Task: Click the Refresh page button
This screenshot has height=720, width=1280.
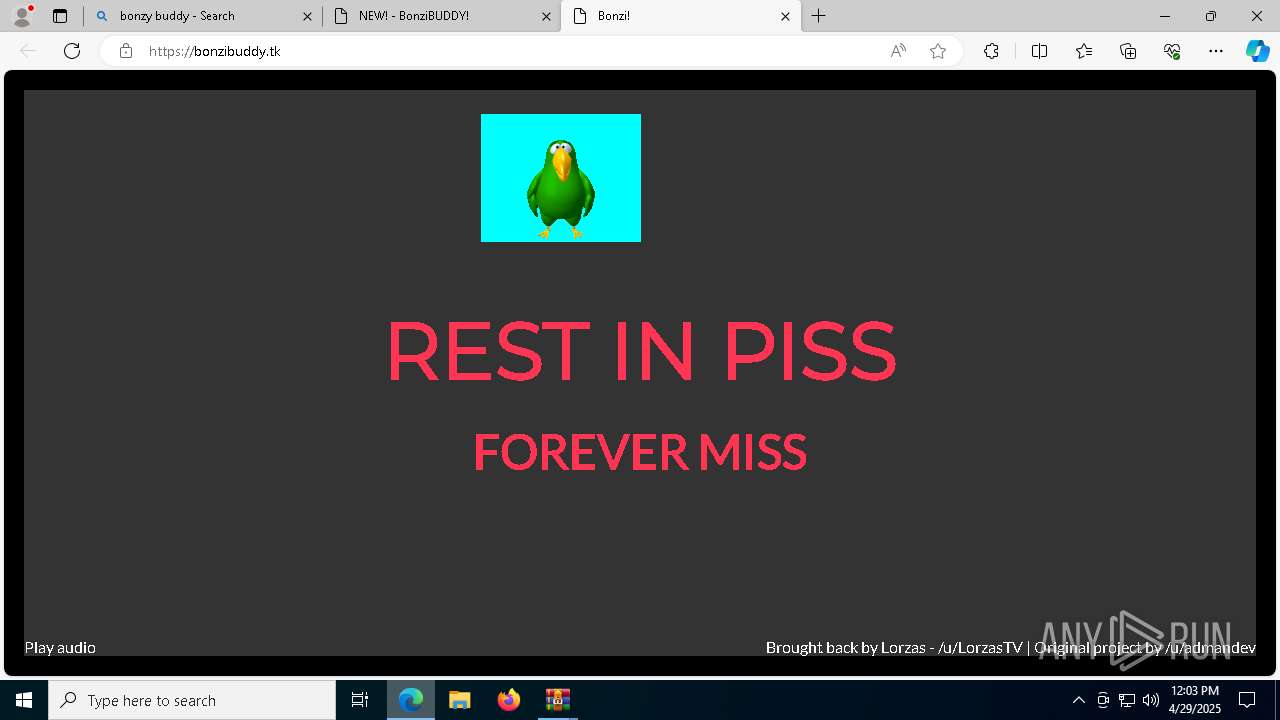Action: coord(72,51)
